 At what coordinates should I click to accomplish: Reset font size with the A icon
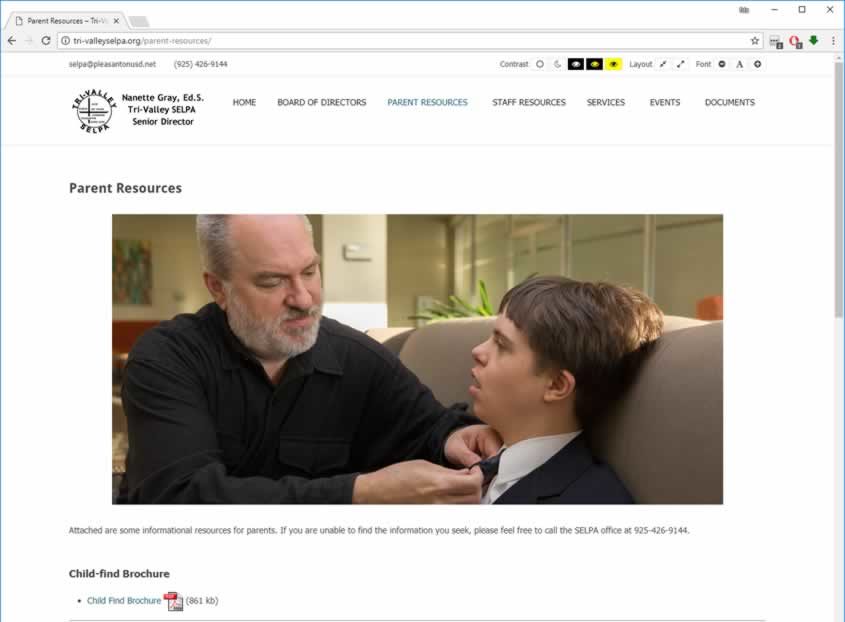pos(739,64)
